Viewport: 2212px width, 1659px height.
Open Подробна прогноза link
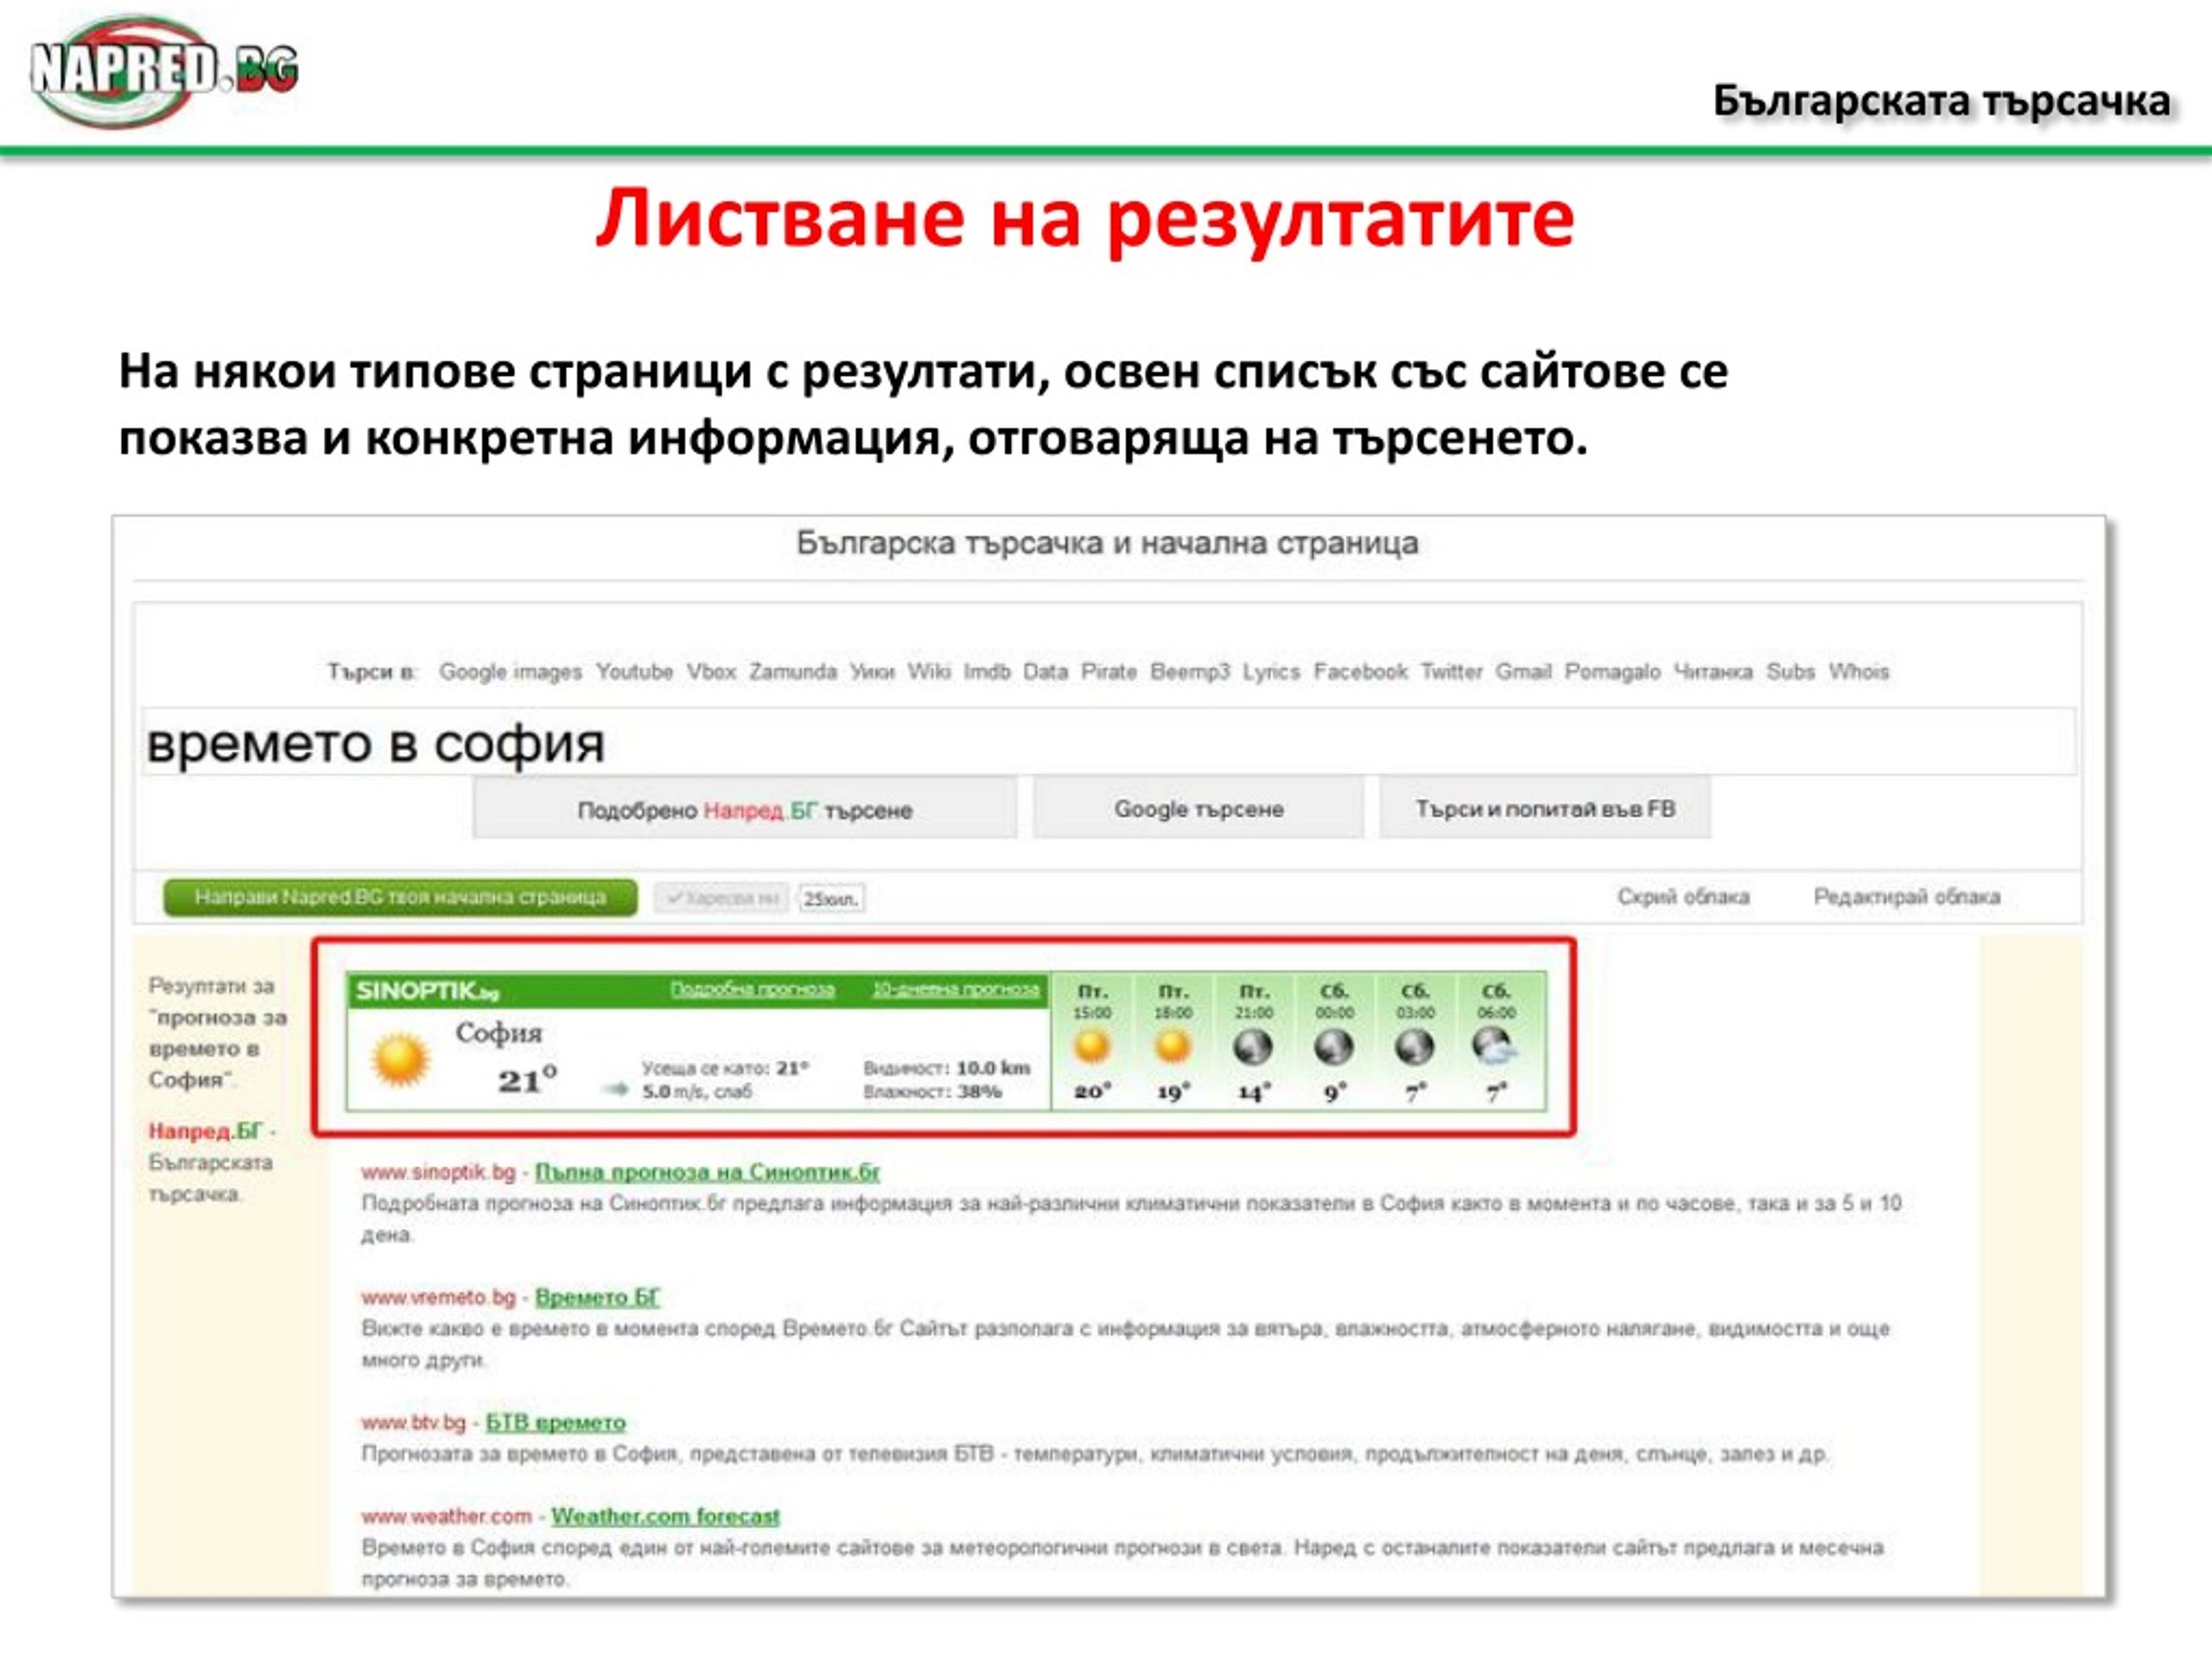tap(752, 989)
